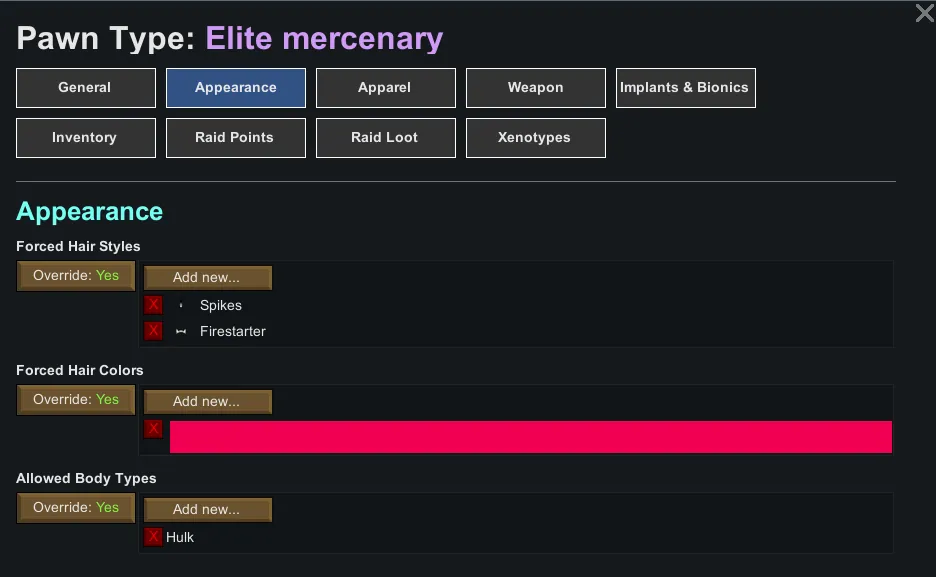The image size is (936, 577).
Task: Open Add new hair style list
Action: pos(207,277)
